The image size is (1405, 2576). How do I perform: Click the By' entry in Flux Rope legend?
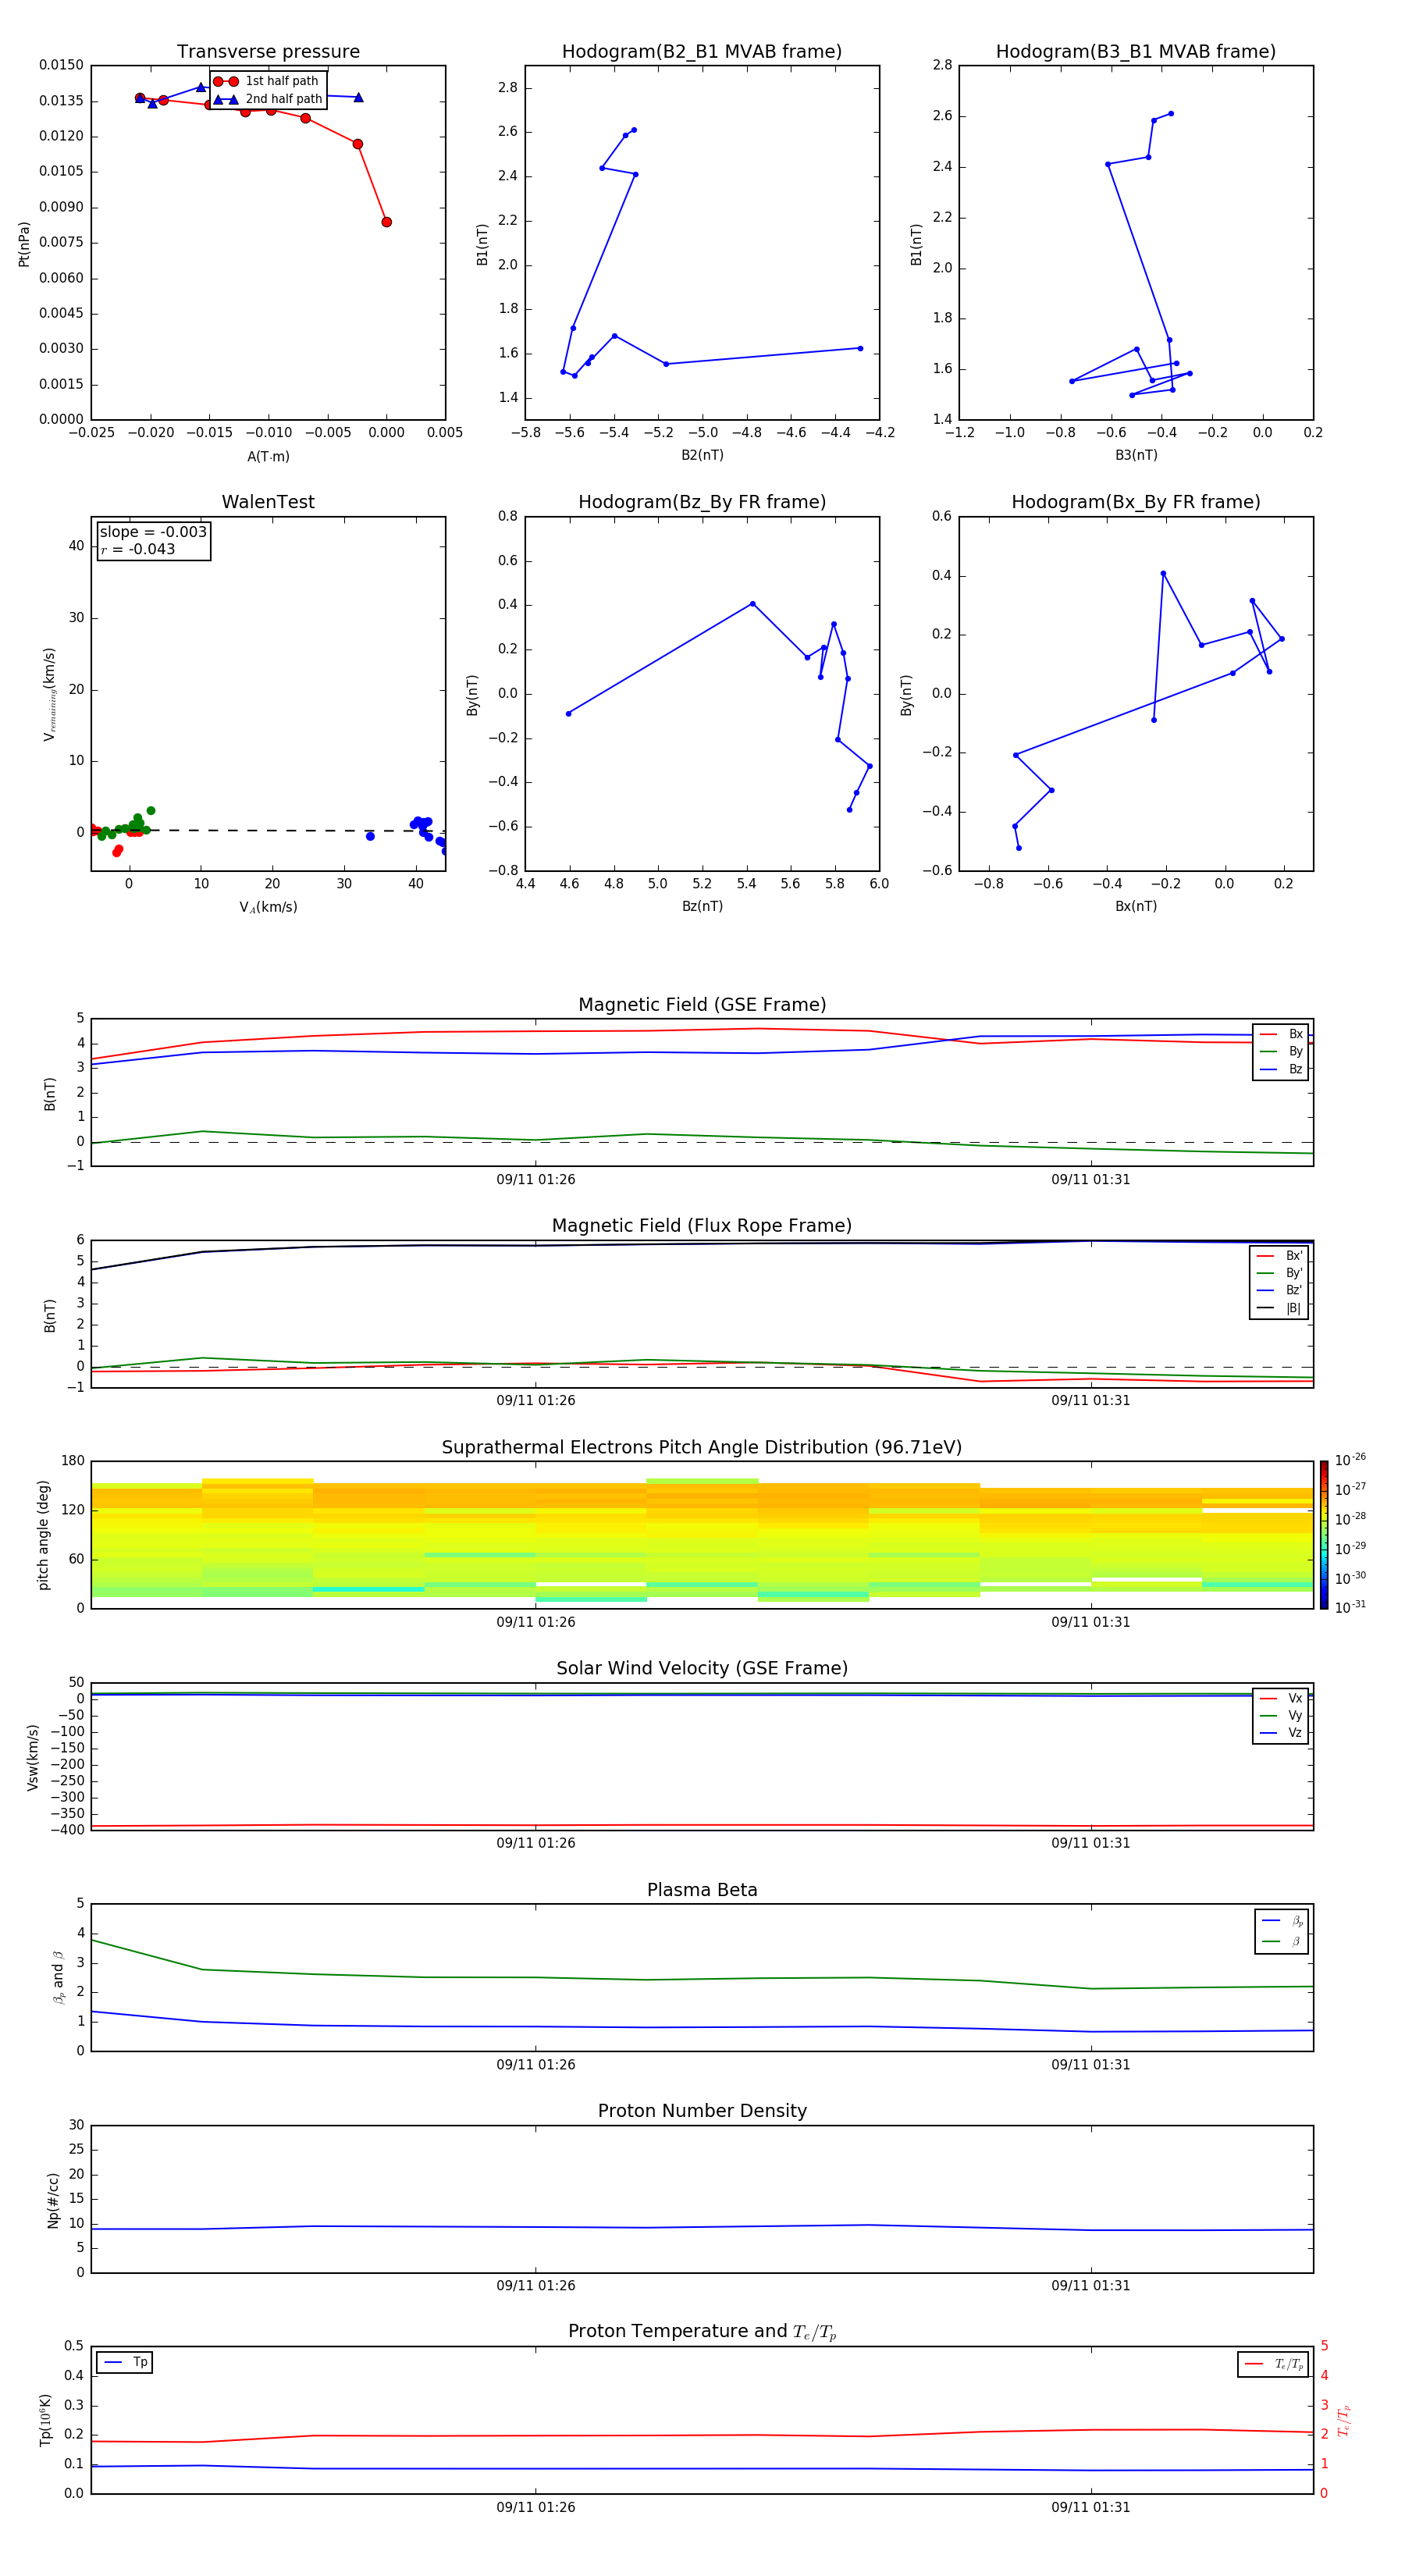tap(1279, 1273)
